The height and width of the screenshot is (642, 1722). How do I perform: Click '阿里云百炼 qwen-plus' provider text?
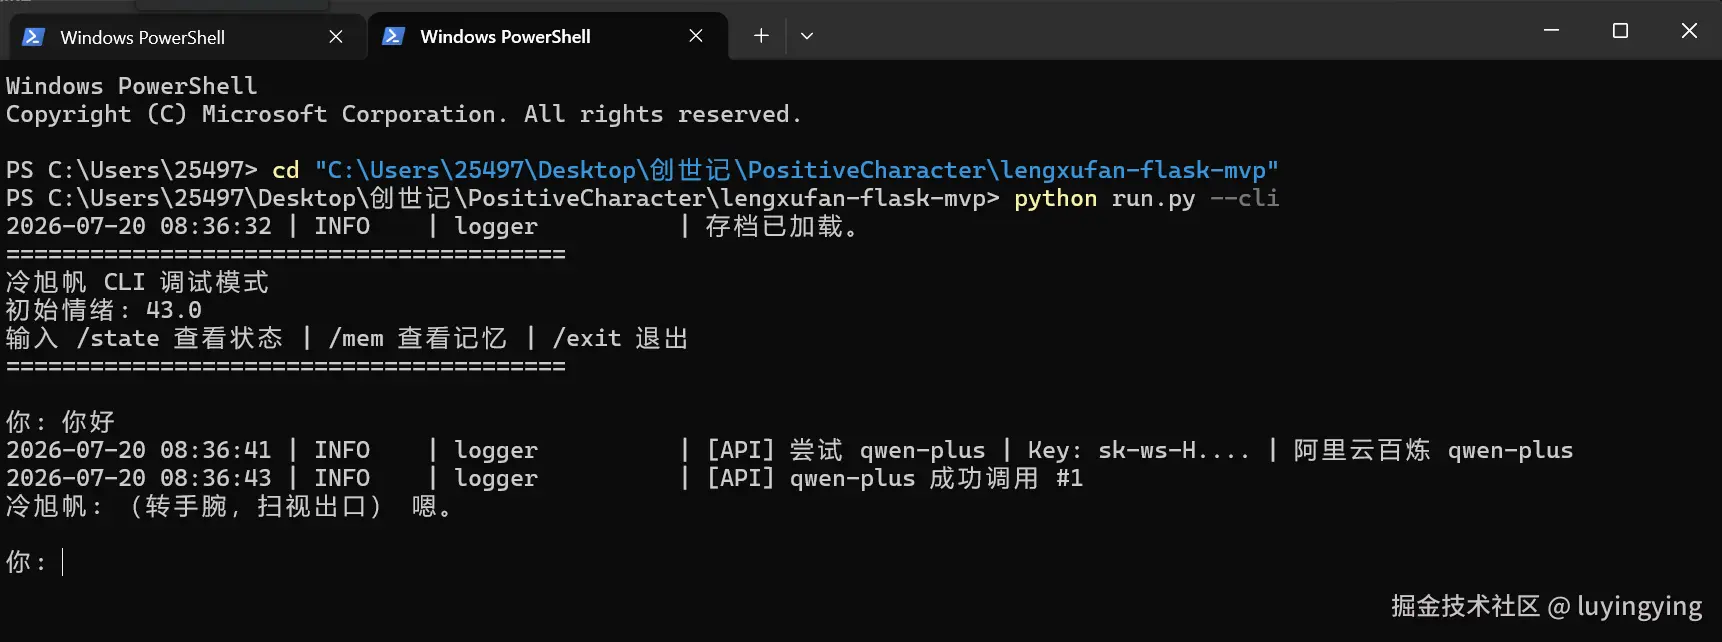coord(1433,450)
